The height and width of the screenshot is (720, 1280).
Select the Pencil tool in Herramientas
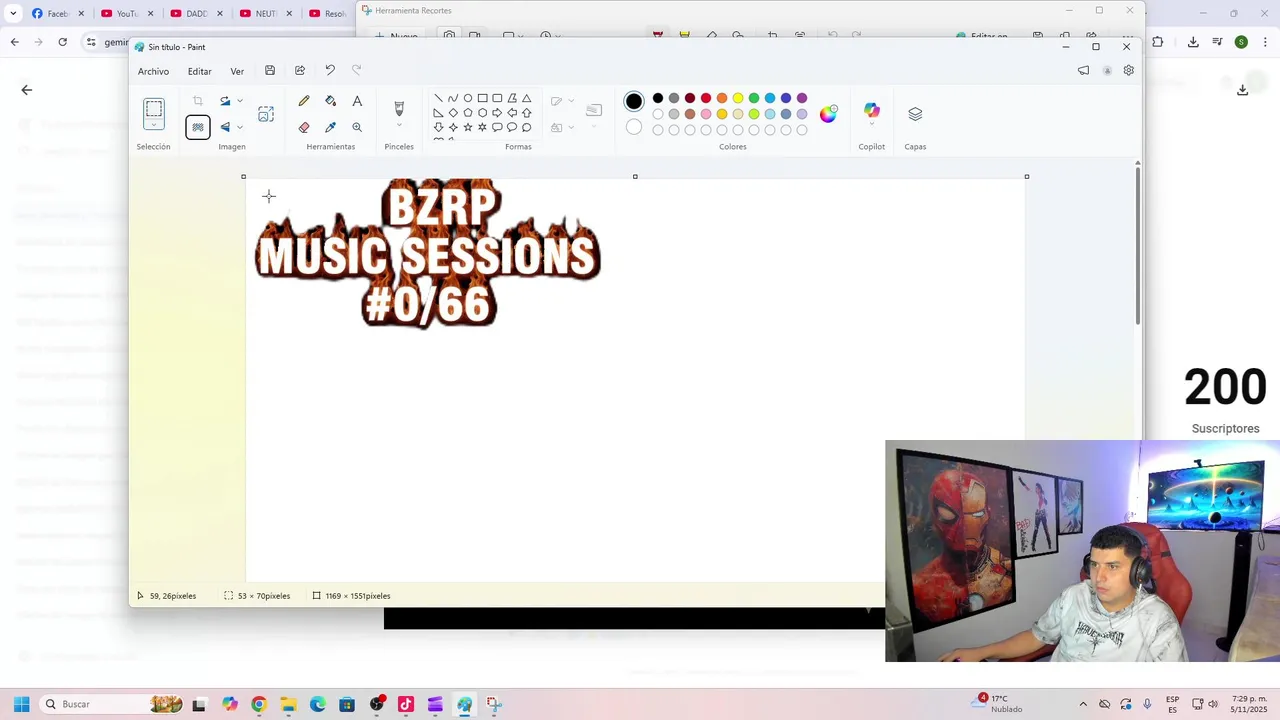click(304, 101)
